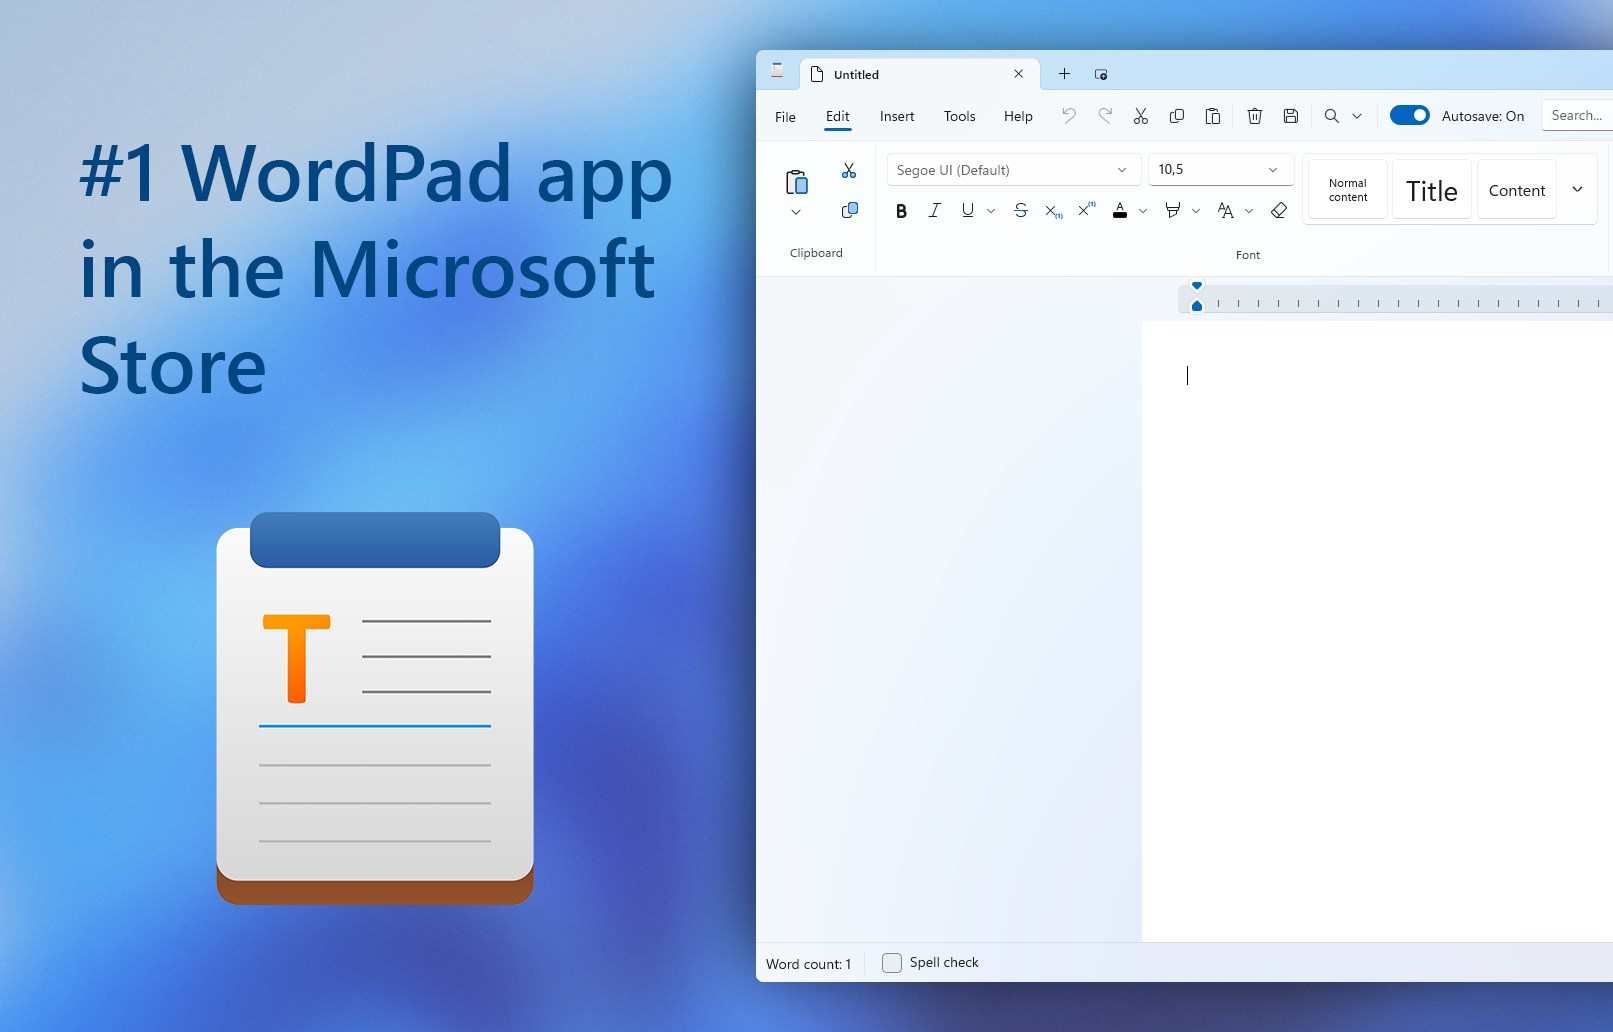Screen dimensions: 1613x1032
Task: Apply the Content text style
Action: (1516, 190)
